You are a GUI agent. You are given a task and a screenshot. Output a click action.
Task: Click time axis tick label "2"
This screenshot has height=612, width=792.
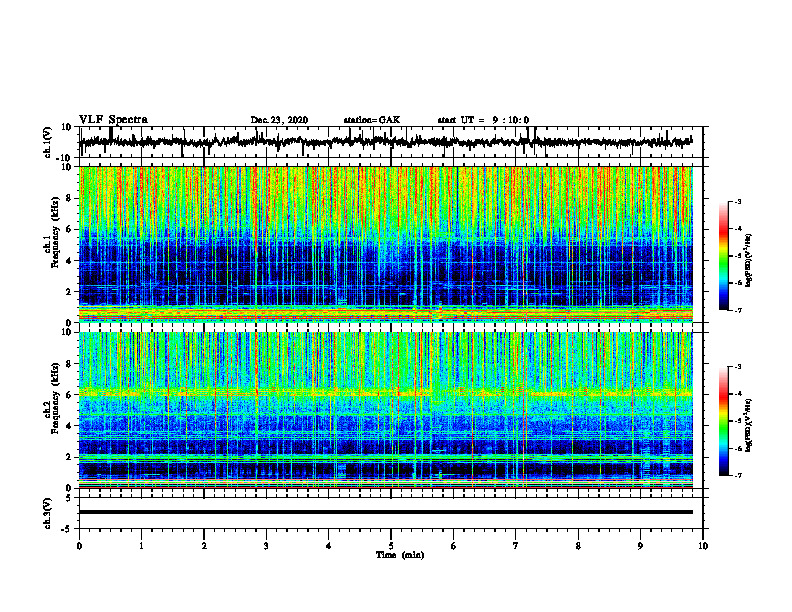[x=204, y=546]
